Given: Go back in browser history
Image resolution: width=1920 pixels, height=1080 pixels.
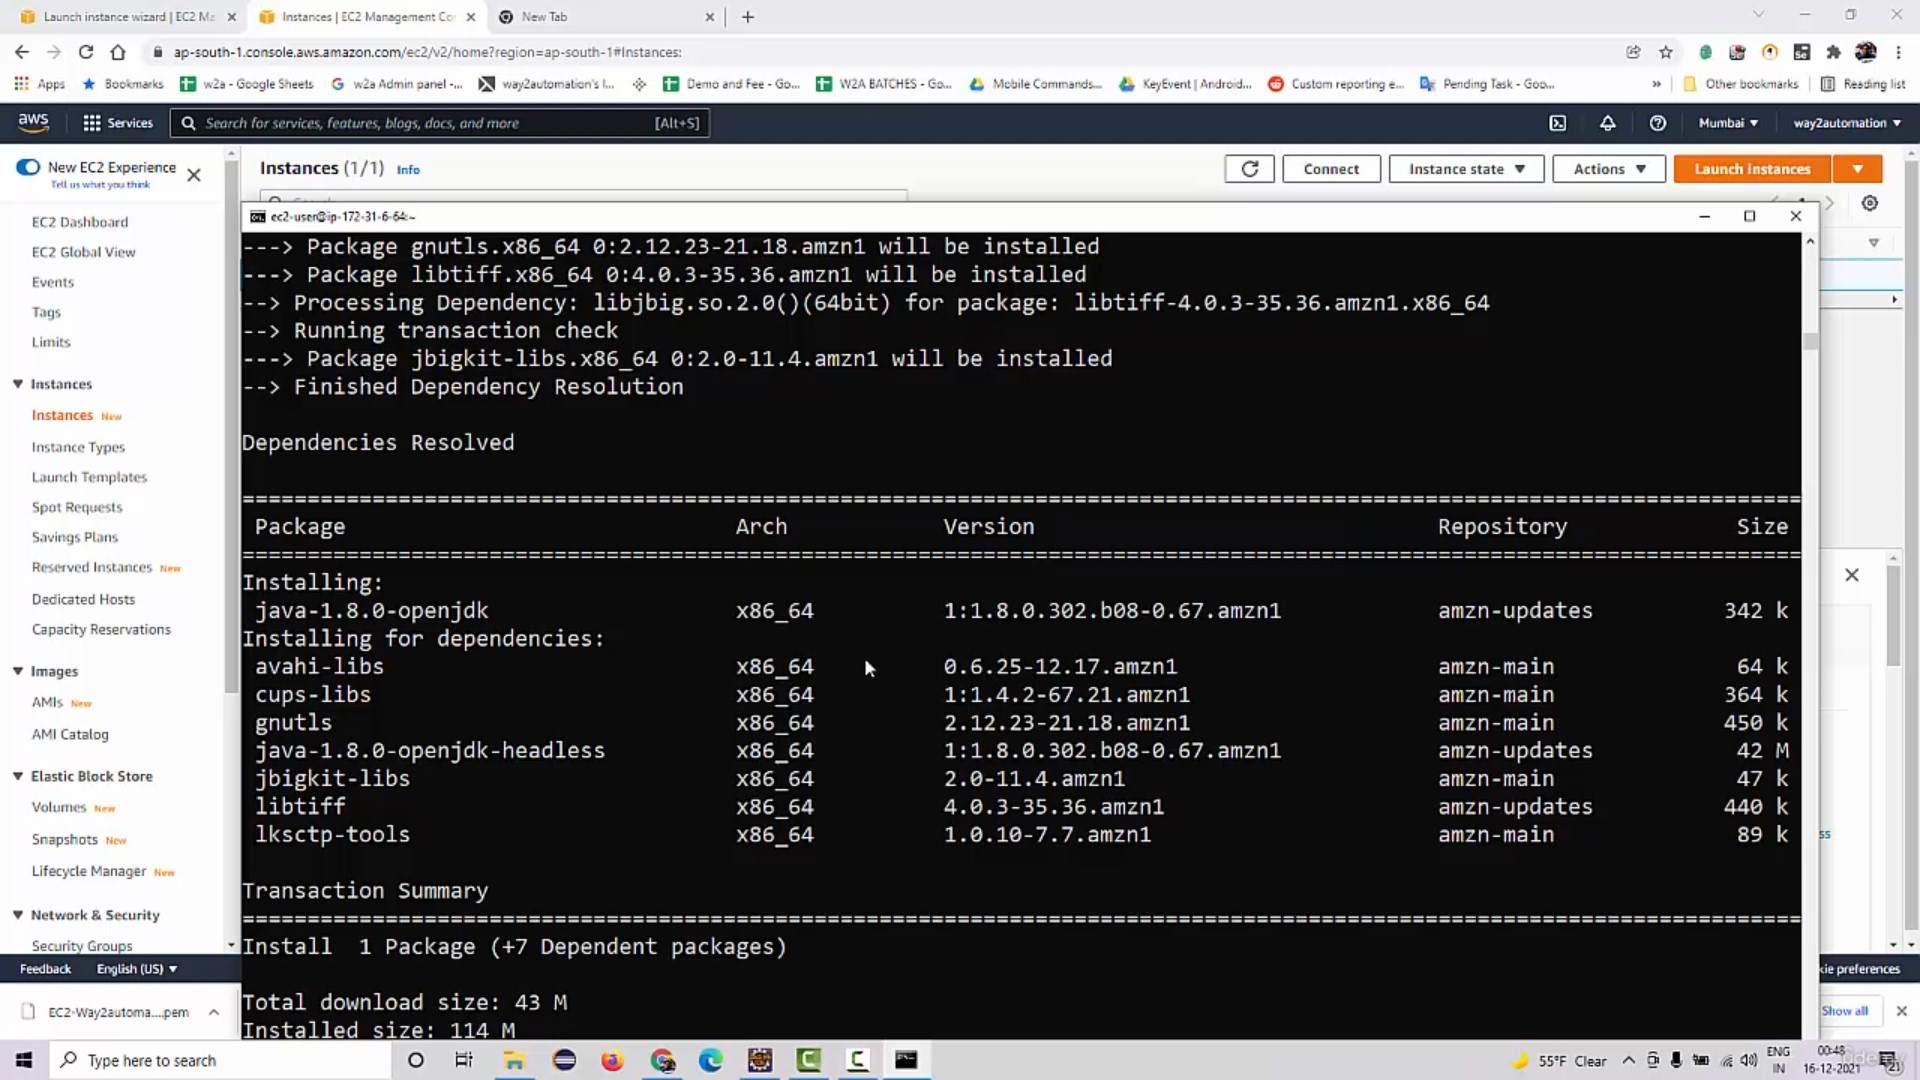Looking at the screenshot, I should point(22,52).
